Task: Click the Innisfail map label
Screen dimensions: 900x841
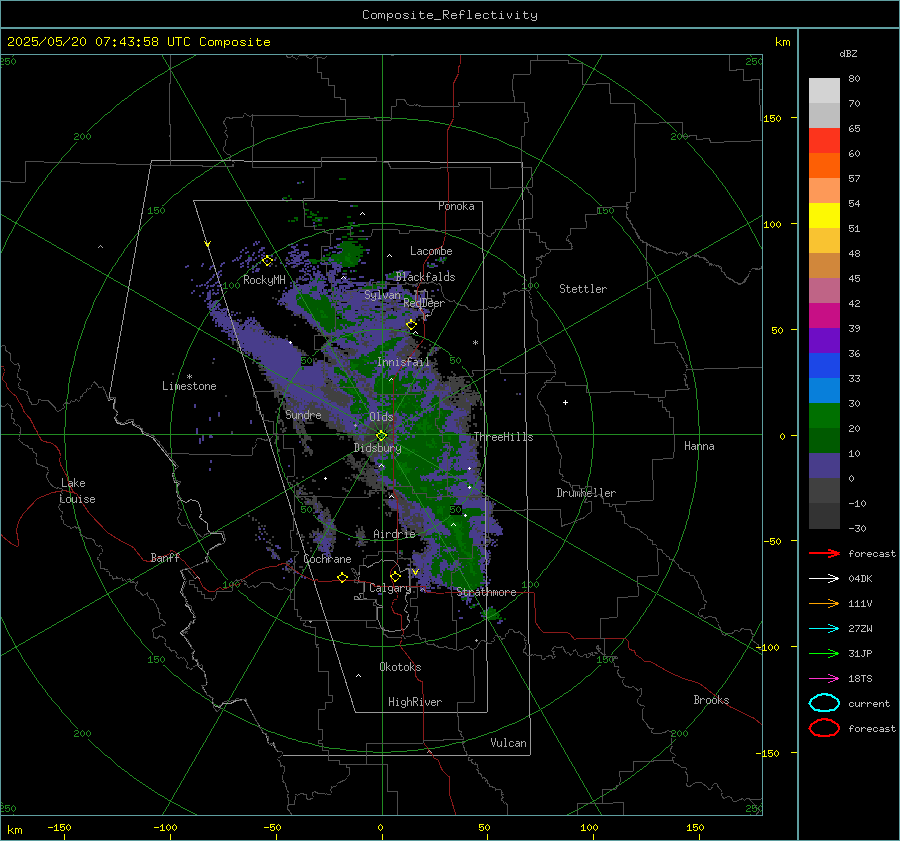Action: (403, 362)
